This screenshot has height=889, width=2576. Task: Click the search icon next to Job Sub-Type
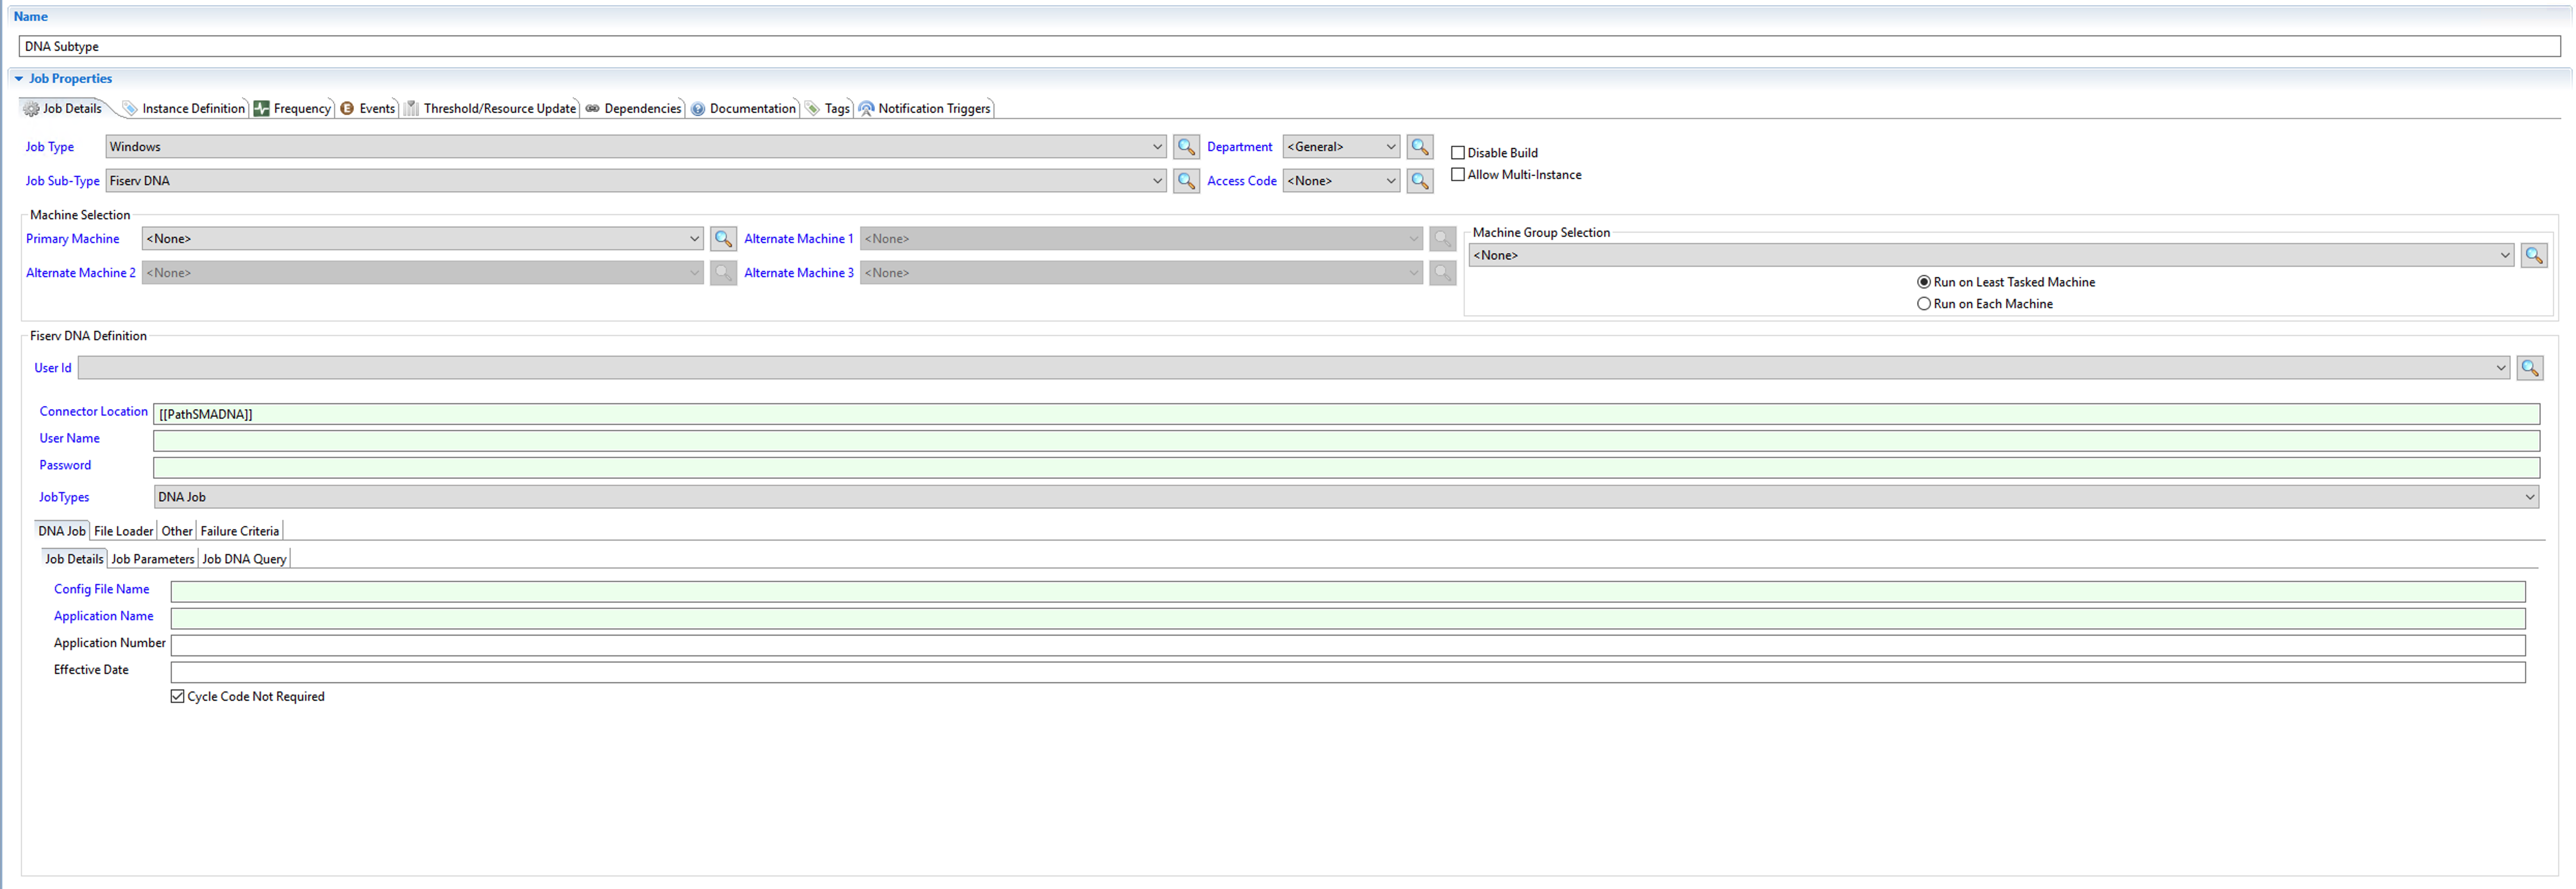1186,181
